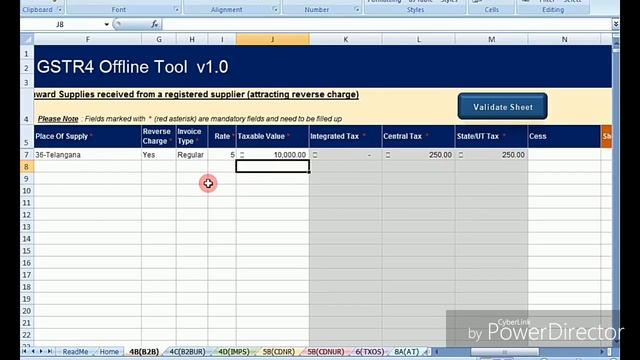Click the Taxable Value header cell
The image size is (640, 360).
[x=273, y=136]
